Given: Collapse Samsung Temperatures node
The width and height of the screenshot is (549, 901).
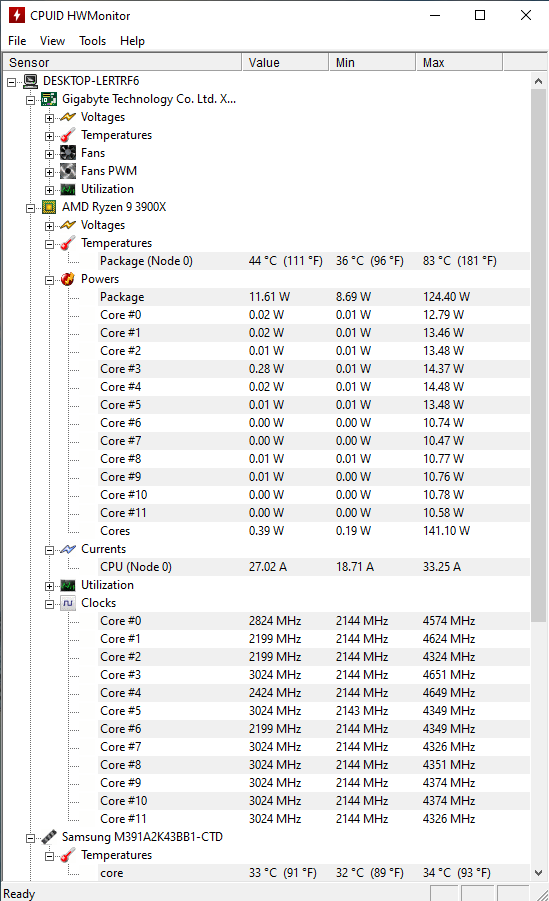Looking at the screenshot, I should pyautogui.click(x=49, y=856).
